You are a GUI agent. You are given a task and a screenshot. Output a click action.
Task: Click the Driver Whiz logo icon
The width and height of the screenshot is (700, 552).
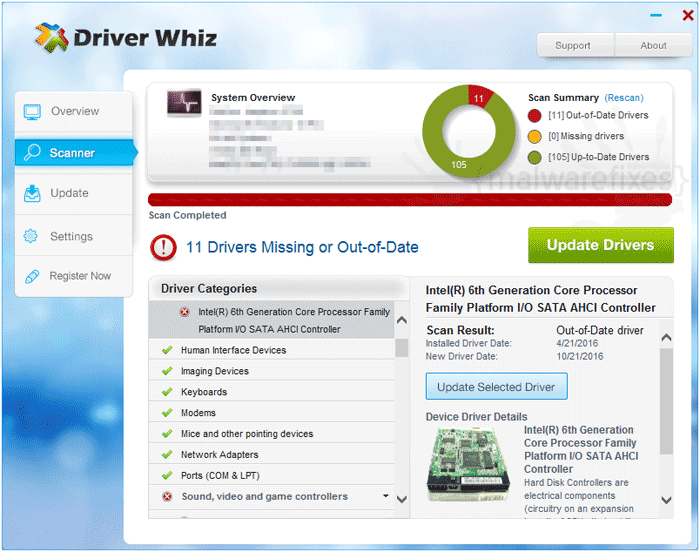pyautogui.click(x=52, y=38)
